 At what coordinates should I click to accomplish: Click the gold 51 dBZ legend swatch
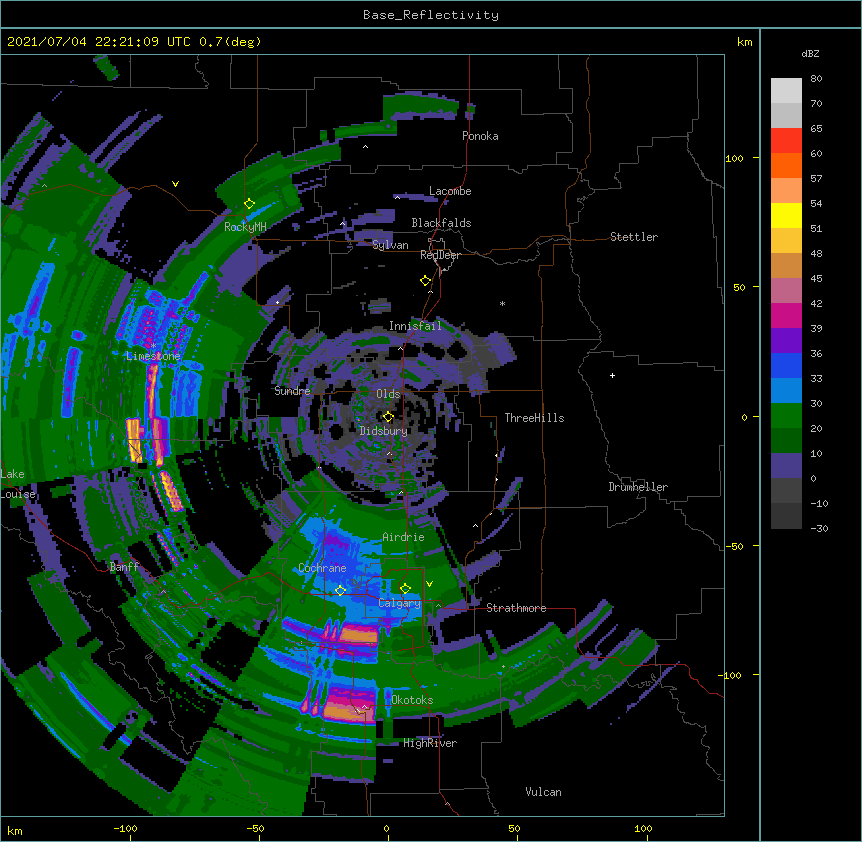click(786, 240)
